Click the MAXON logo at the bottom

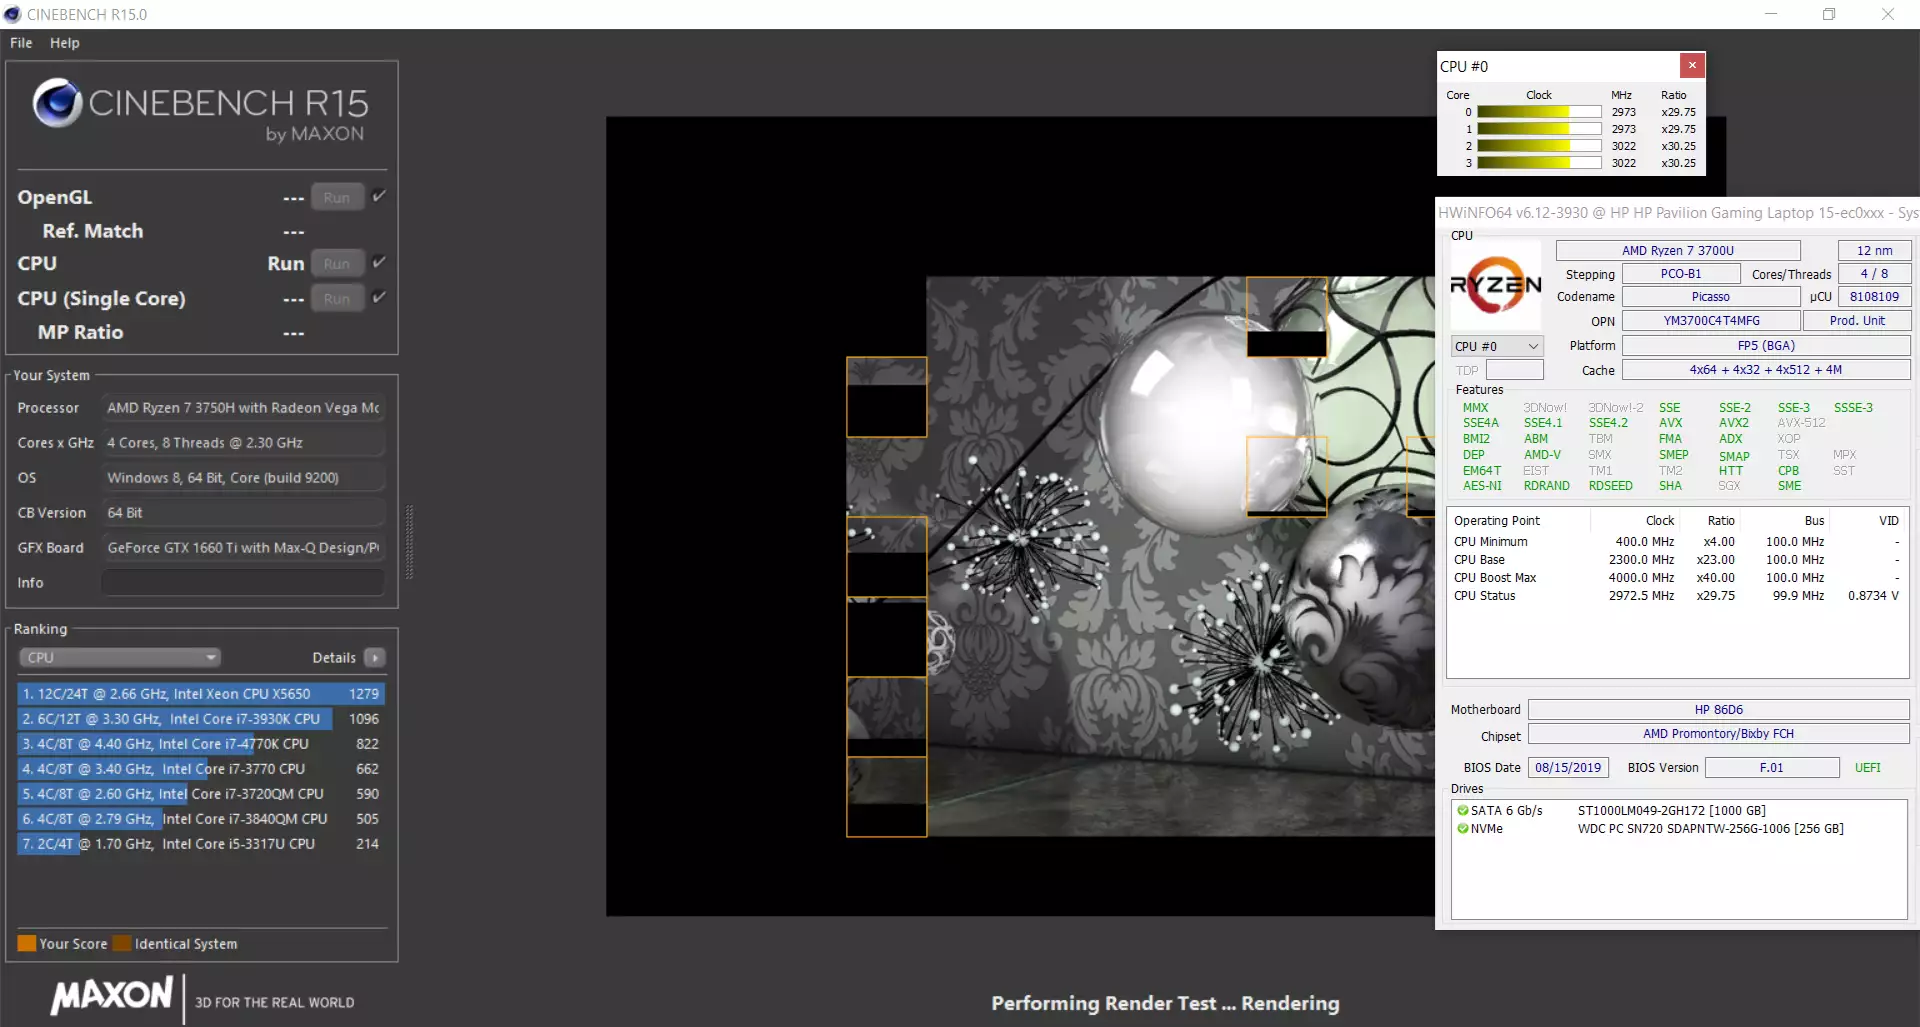coord(112,996)
